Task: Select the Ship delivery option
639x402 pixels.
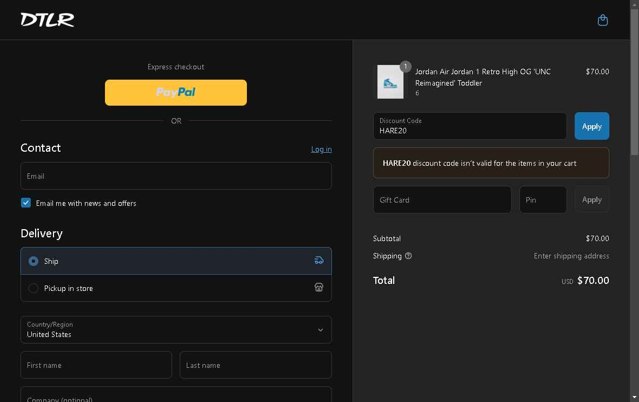Action: point(176,261)
